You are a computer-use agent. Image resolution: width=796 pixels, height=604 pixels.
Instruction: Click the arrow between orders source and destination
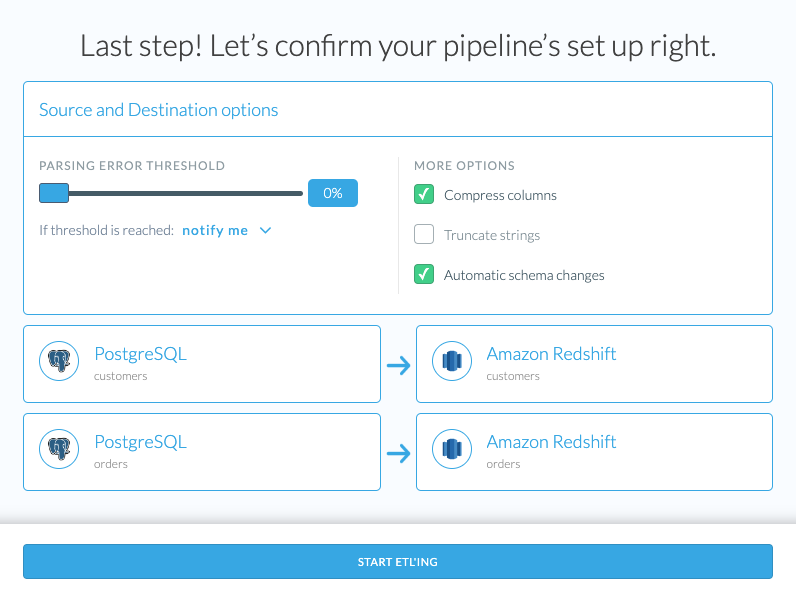click(399, 453)
